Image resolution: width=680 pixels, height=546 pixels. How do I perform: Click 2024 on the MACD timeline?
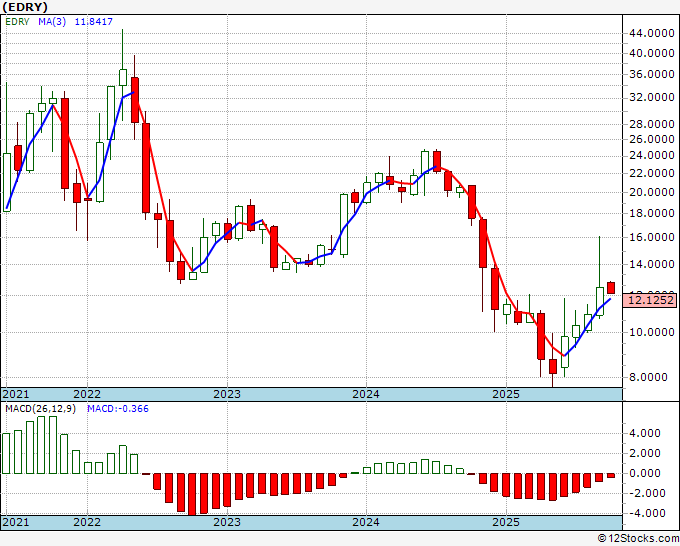click(366, 522)
